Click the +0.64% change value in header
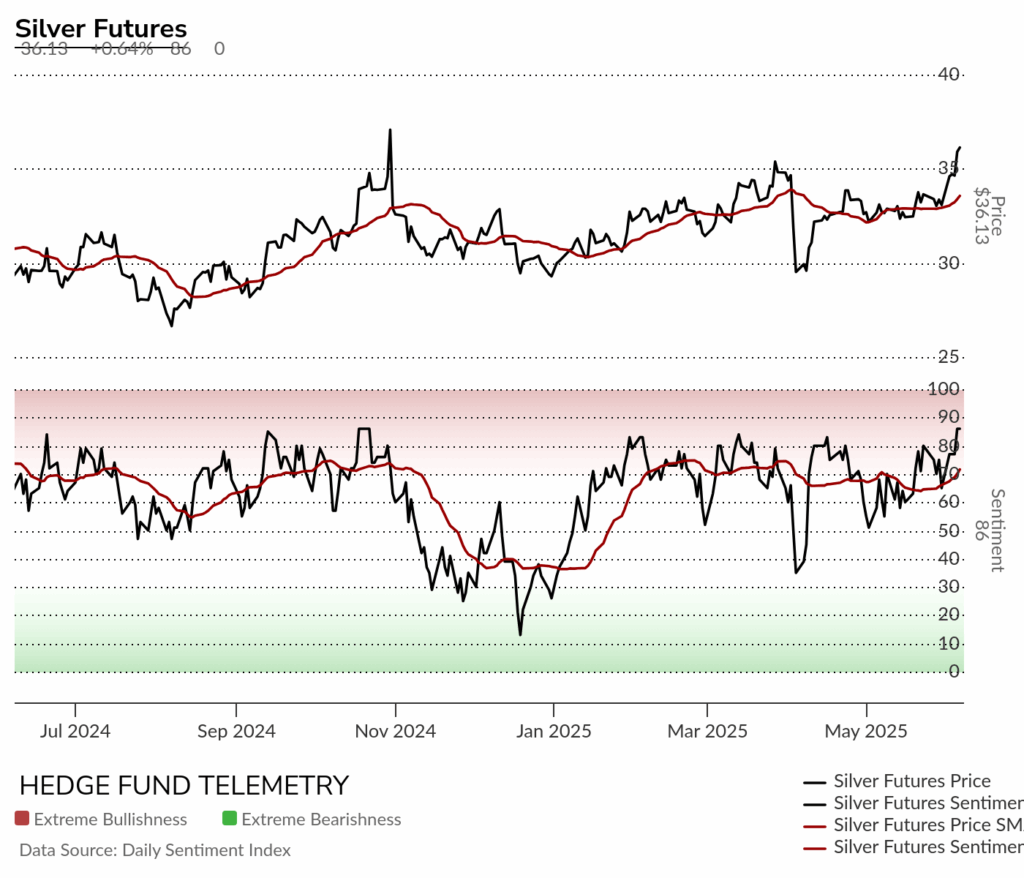Image resolution: width=1024 pixels, height=878 pixels. [122, 48]
